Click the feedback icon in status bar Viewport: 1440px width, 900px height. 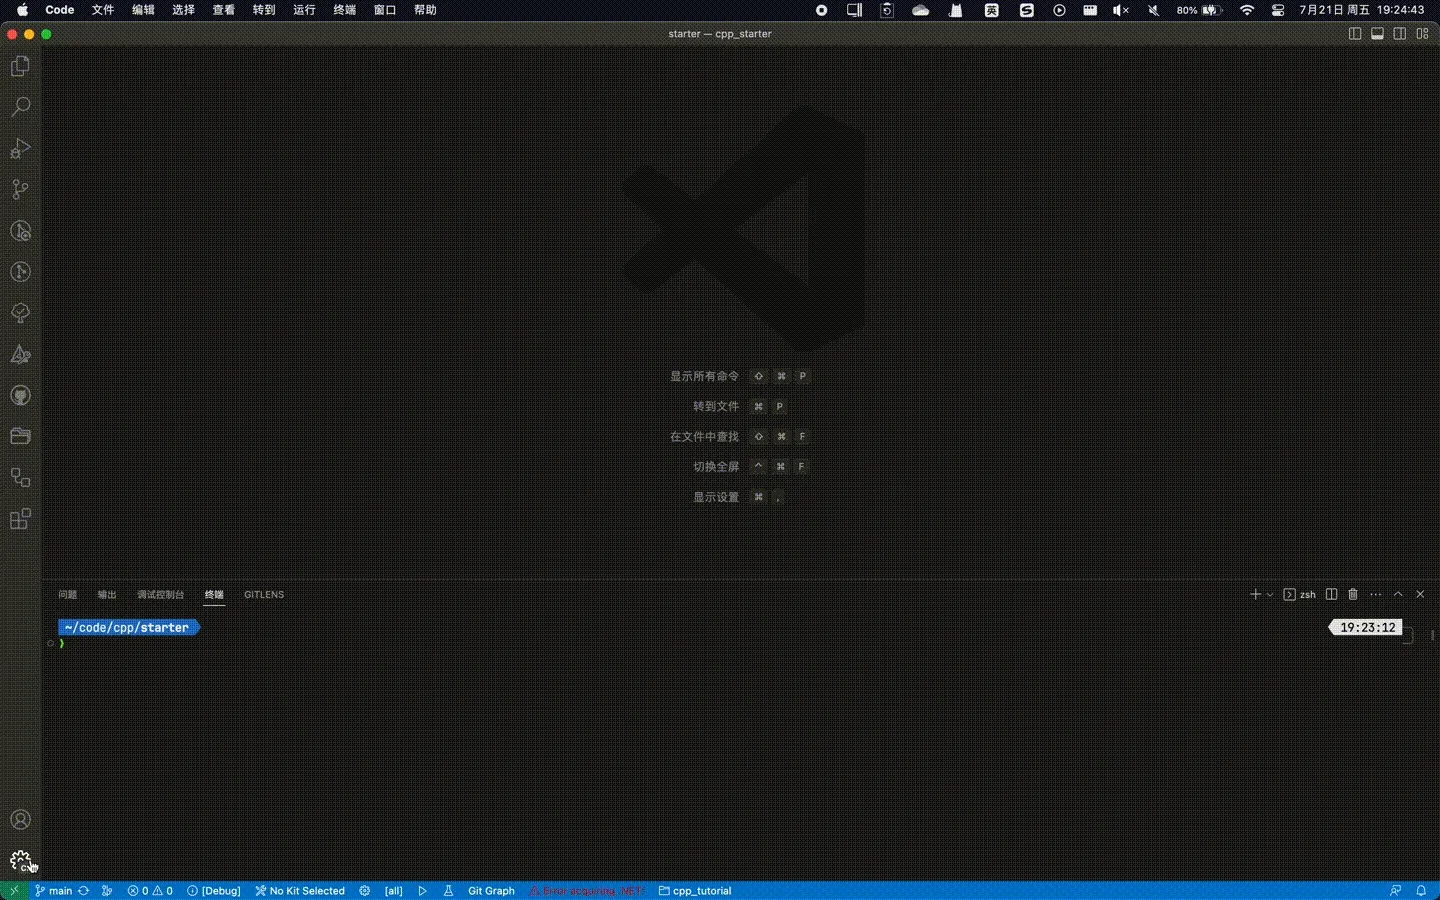(x=1395, y=891)
